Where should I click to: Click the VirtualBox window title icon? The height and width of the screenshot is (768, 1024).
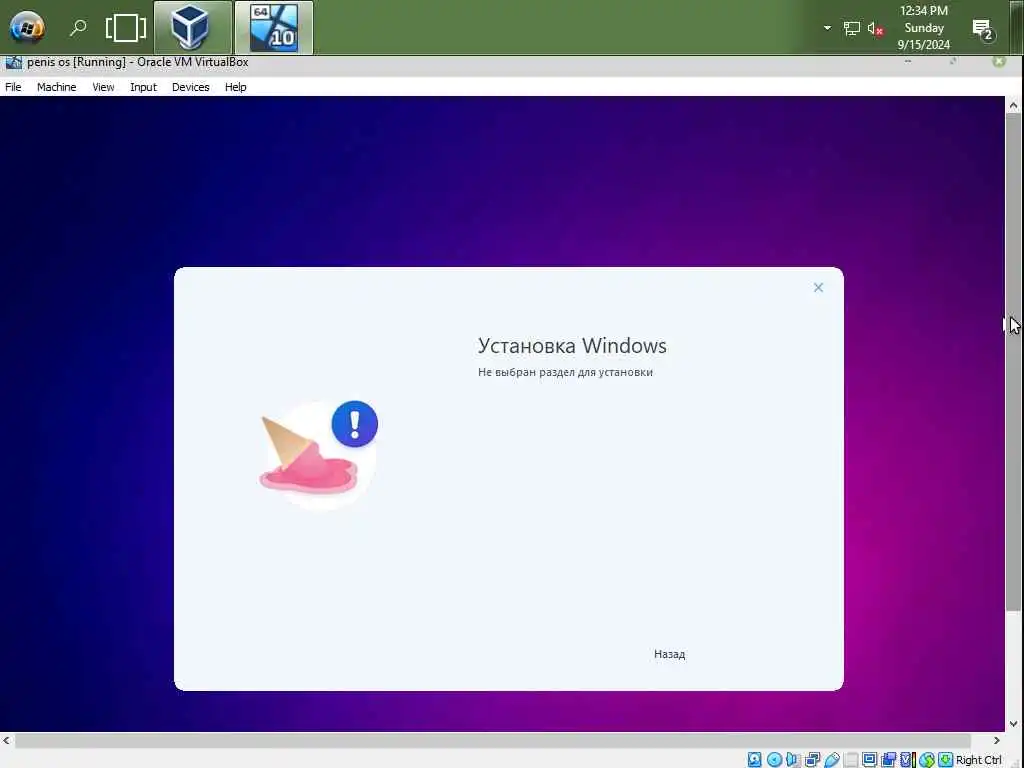pos(14,63)
